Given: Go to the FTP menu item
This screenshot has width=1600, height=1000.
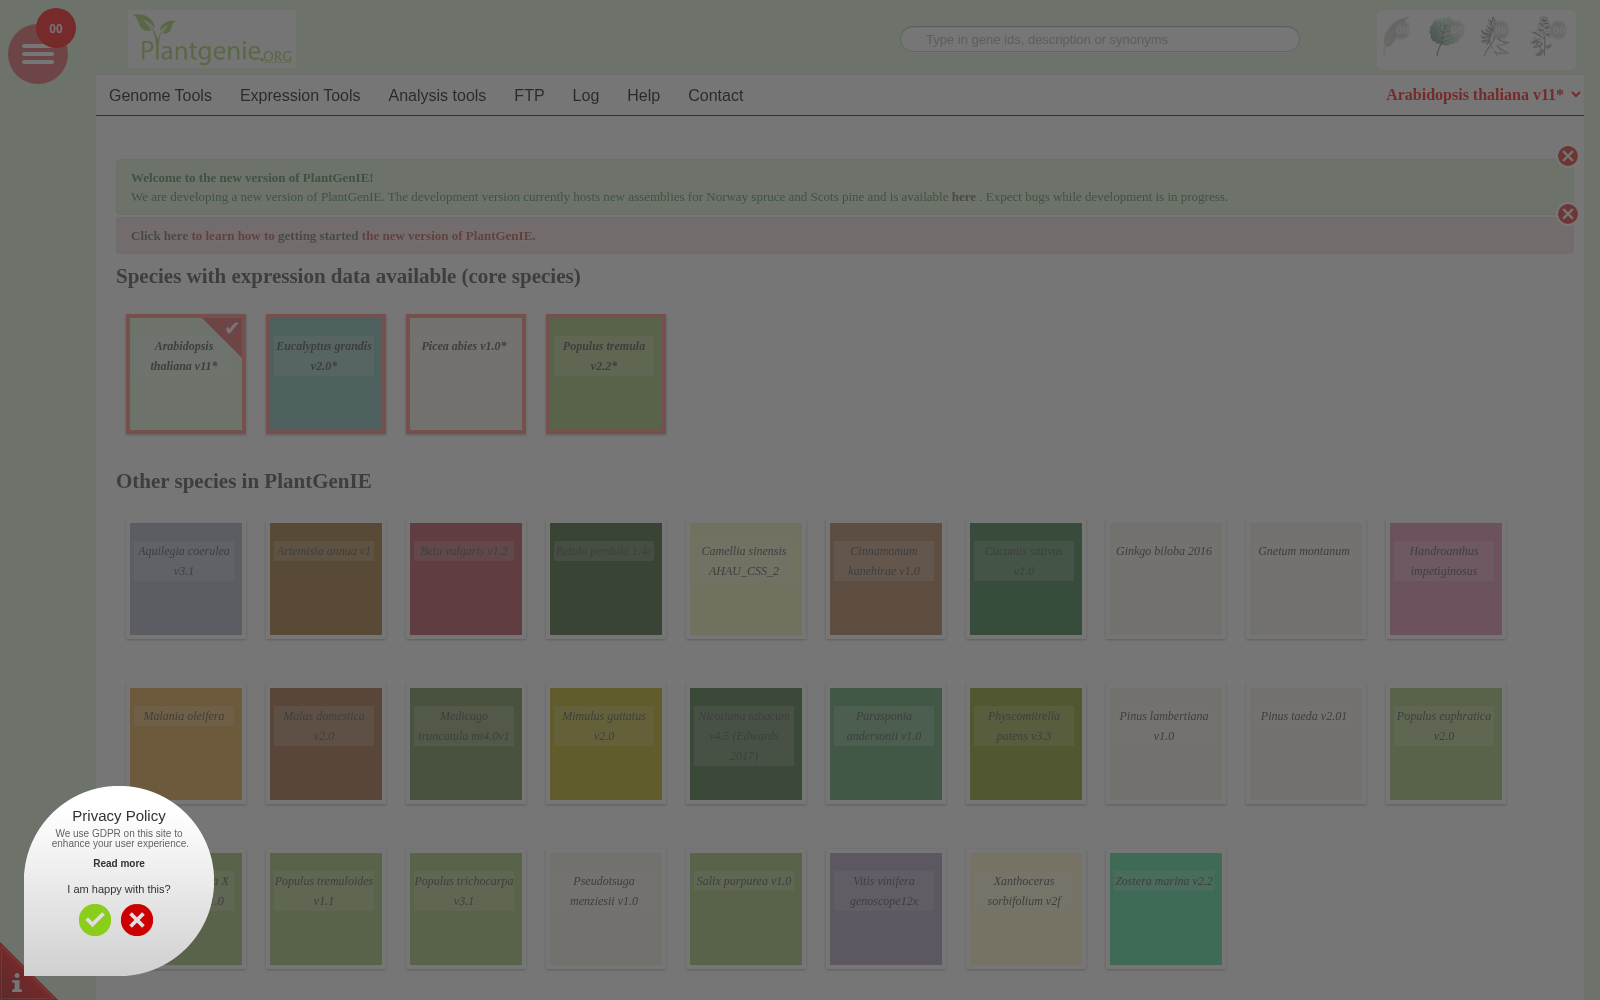Looking at the screenshot, I should tap(529, 96).
